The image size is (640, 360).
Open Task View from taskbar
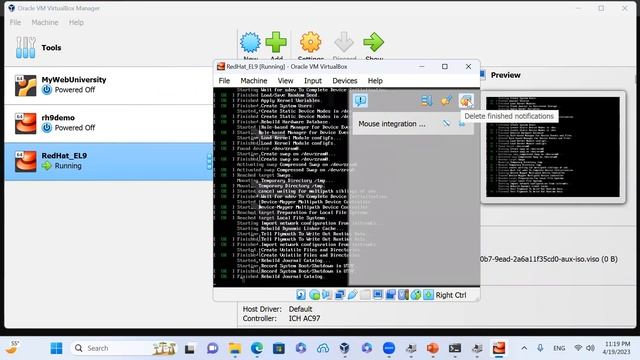coord(189,348)
